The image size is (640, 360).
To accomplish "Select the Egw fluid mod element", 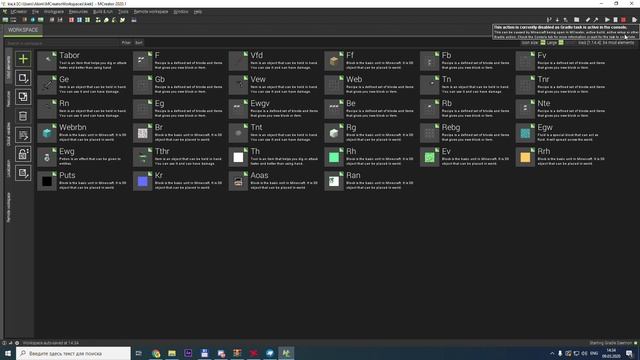I will coord(560,133).
